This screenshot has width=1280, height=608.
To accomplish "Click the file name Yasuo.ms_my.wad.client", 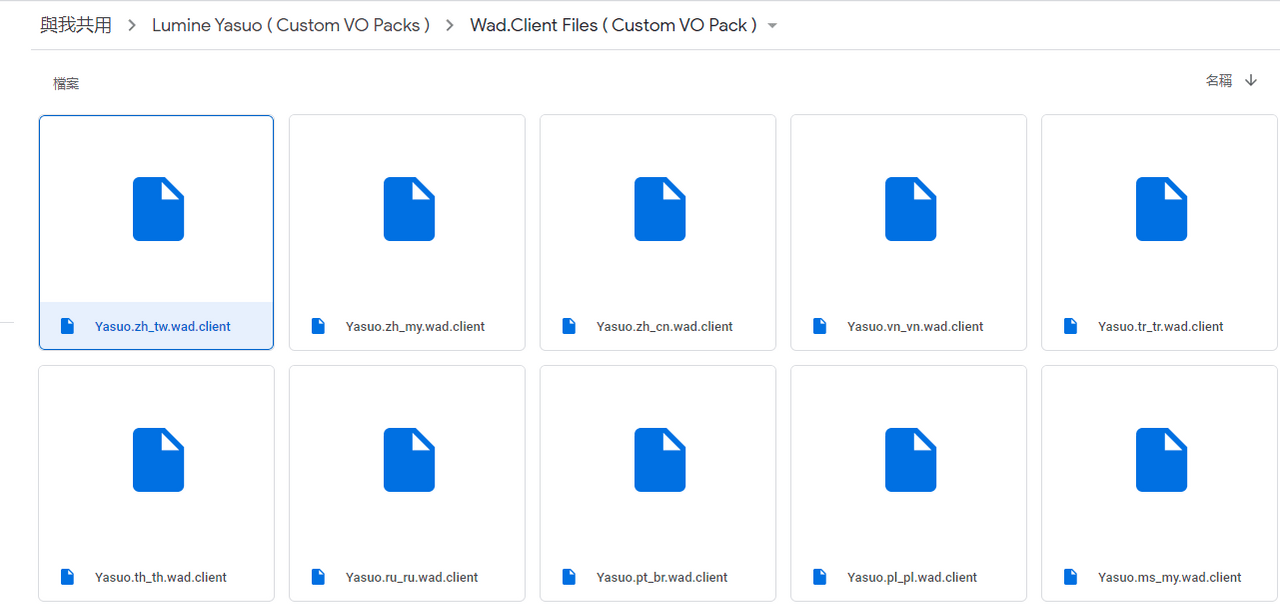I will [1170, 578].
